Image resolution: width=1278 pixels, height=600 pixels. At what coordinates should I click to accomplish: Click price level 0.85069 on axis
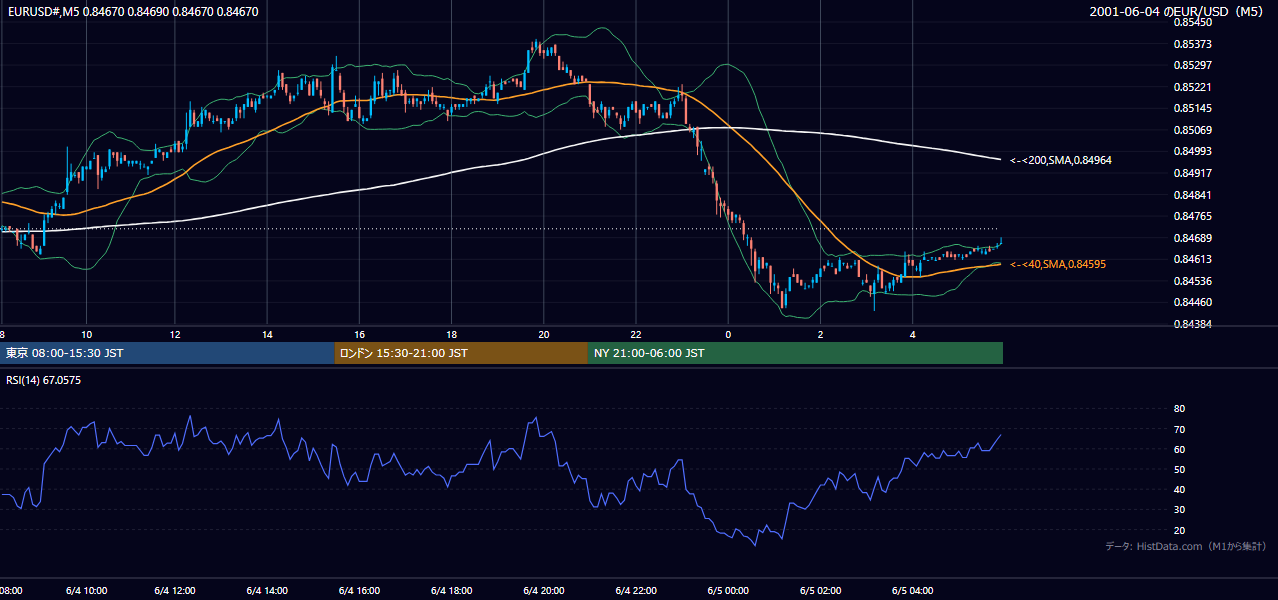click(1192, 130)
